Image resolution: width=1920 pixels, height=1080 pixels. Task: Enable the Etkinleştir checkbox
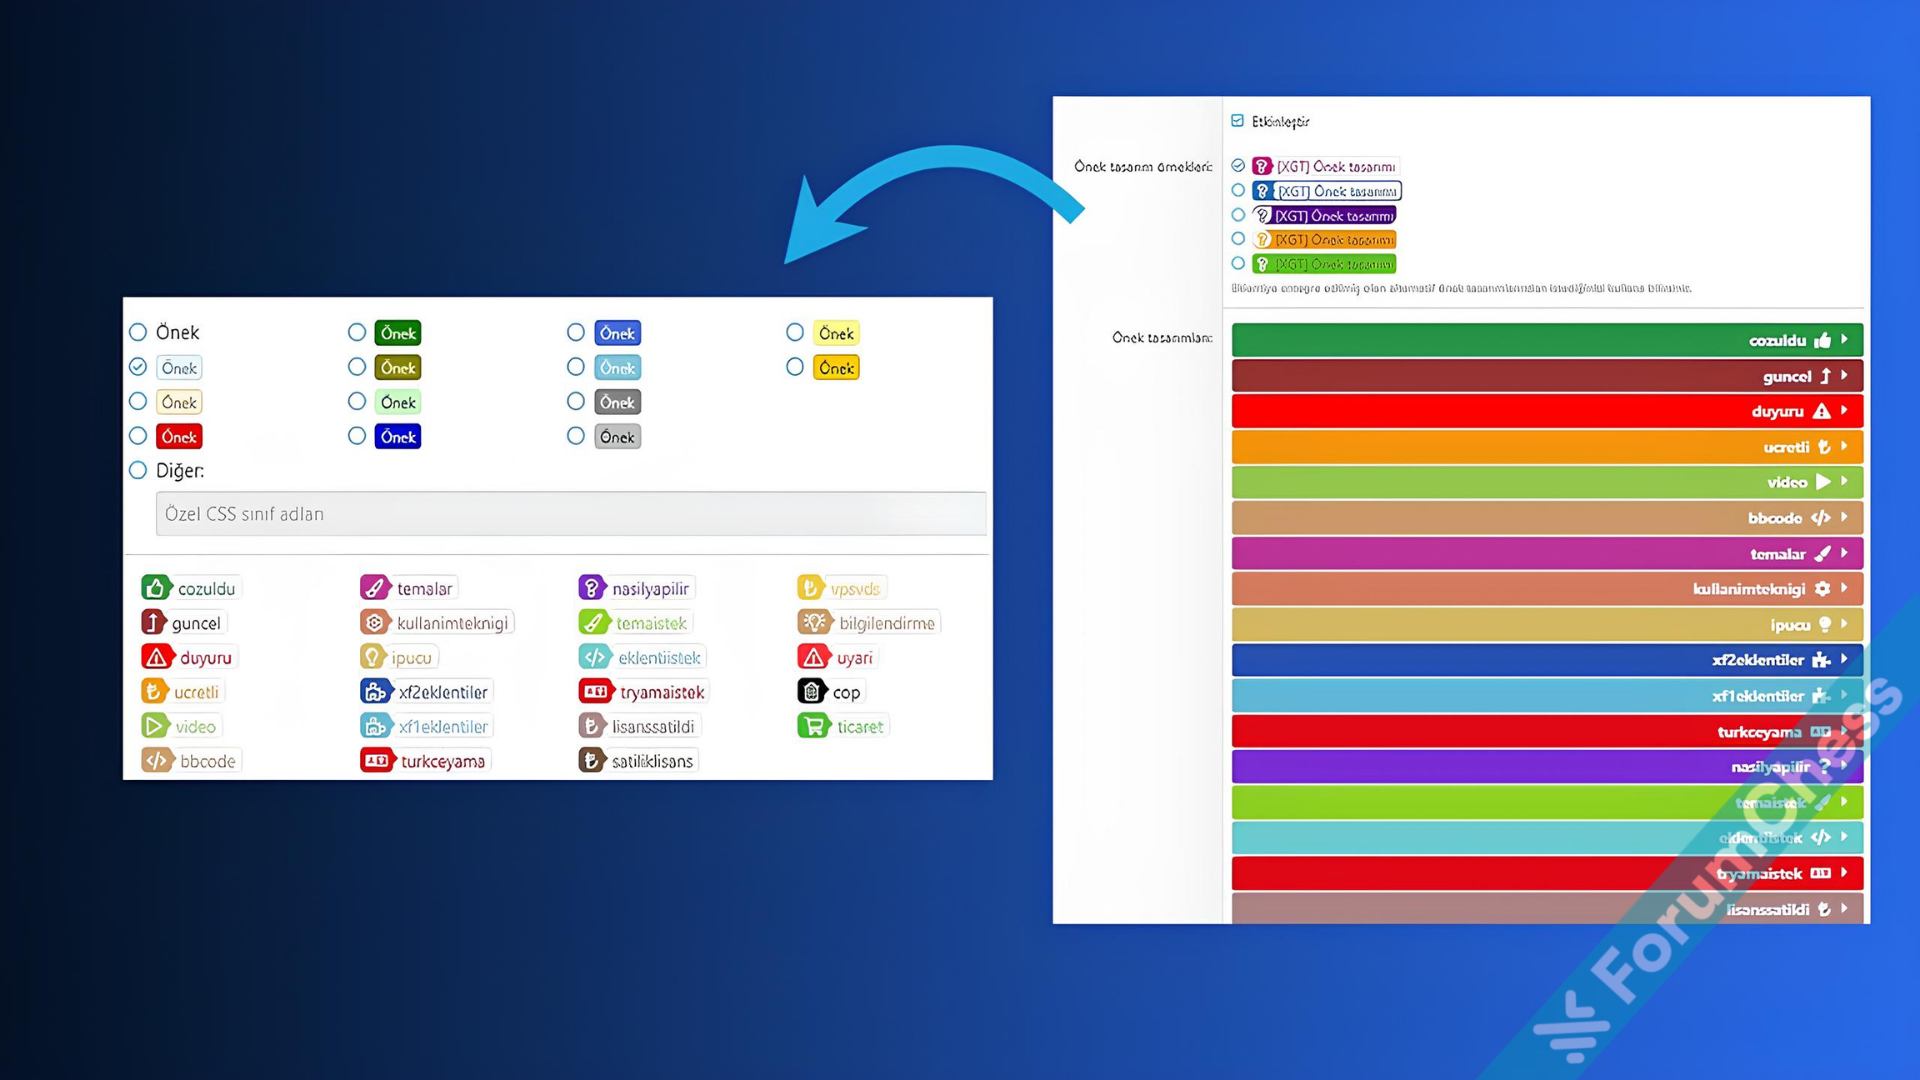click(x=1237, y=120)
